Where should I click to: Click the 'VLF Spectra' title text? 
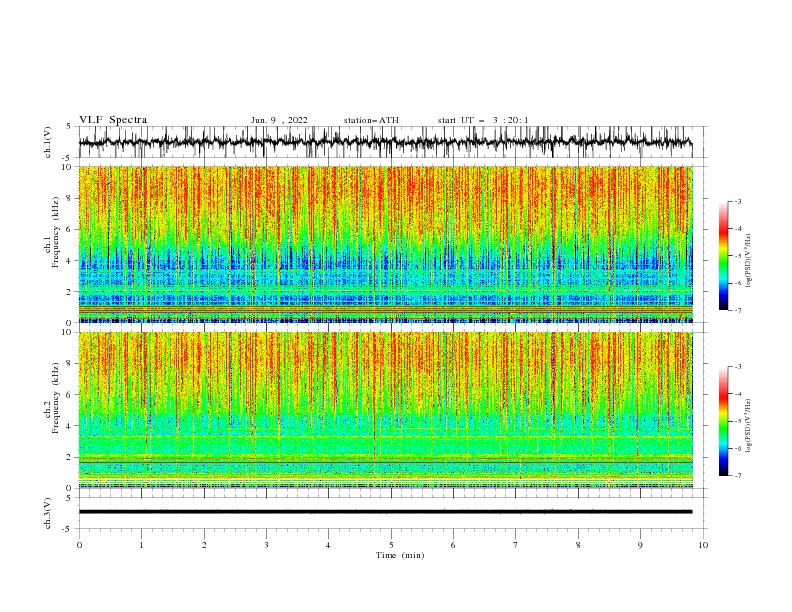coord(113,120)
